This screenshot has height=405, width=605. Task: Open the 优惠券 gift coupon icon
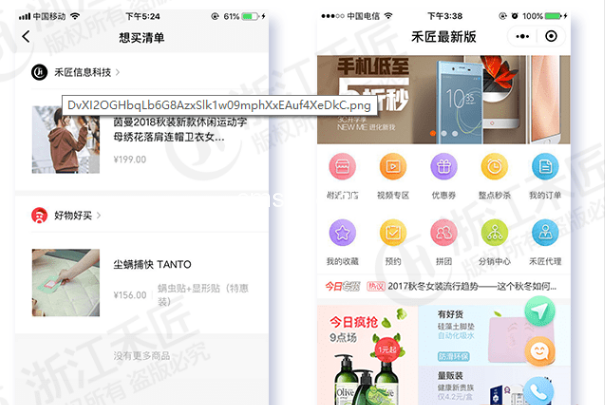coord(444,167)
